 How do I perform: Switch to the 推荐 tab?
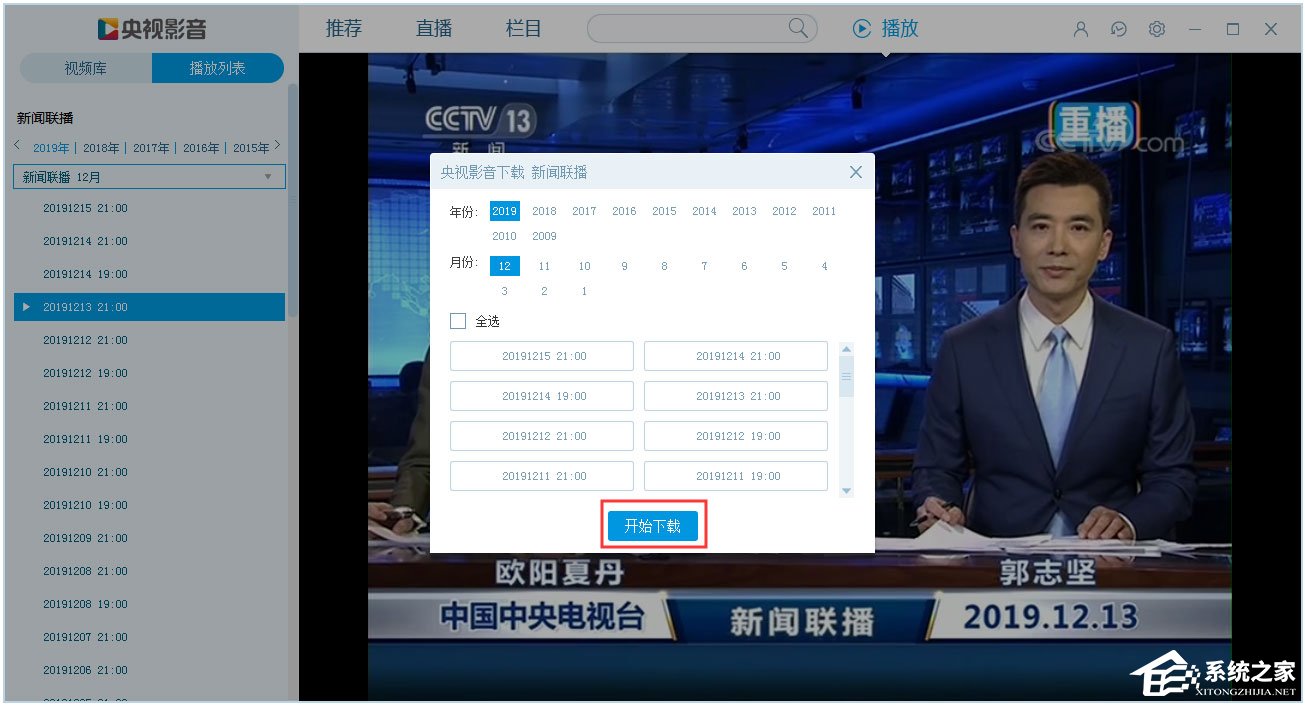[343, 28]
